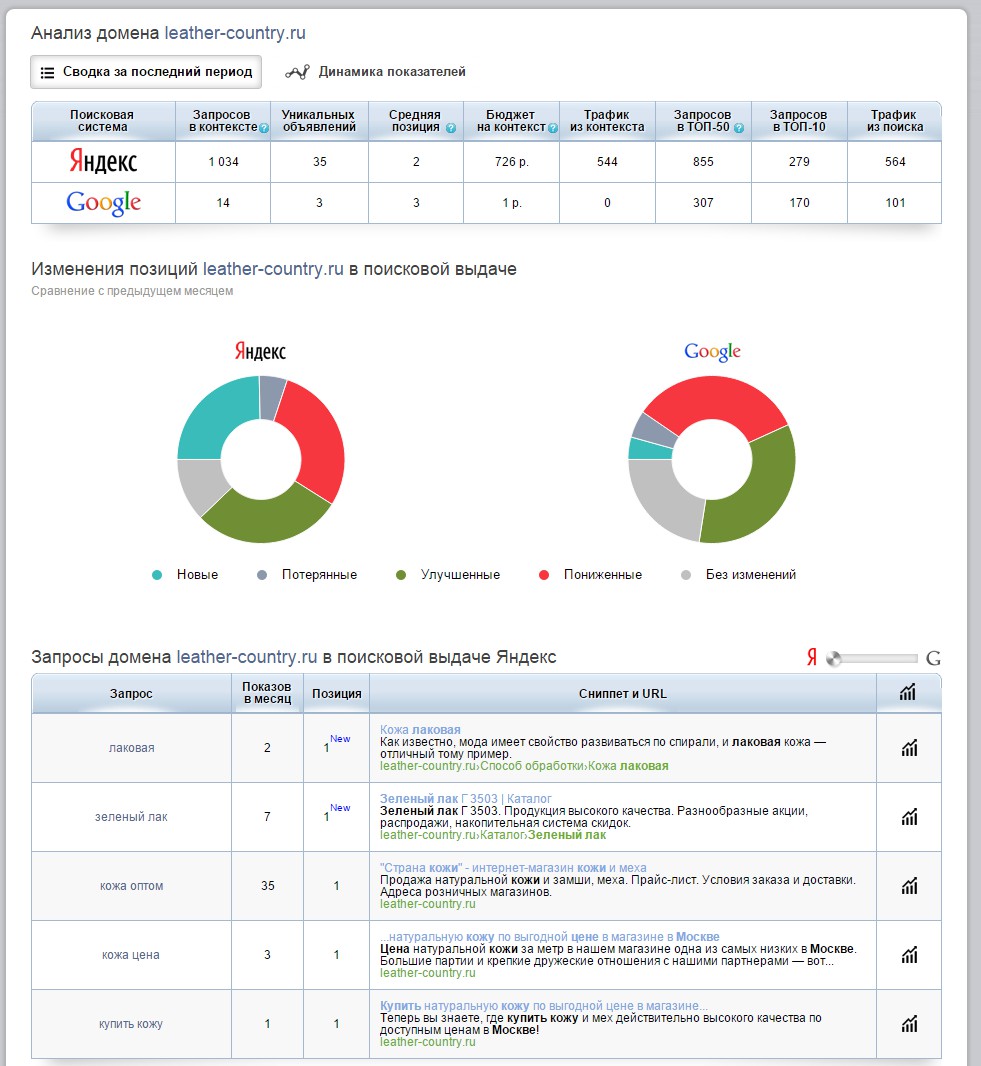Click Яндекс context queries value '1 034'
Screen dimensions: 981x1066
(x=223, y=162)
